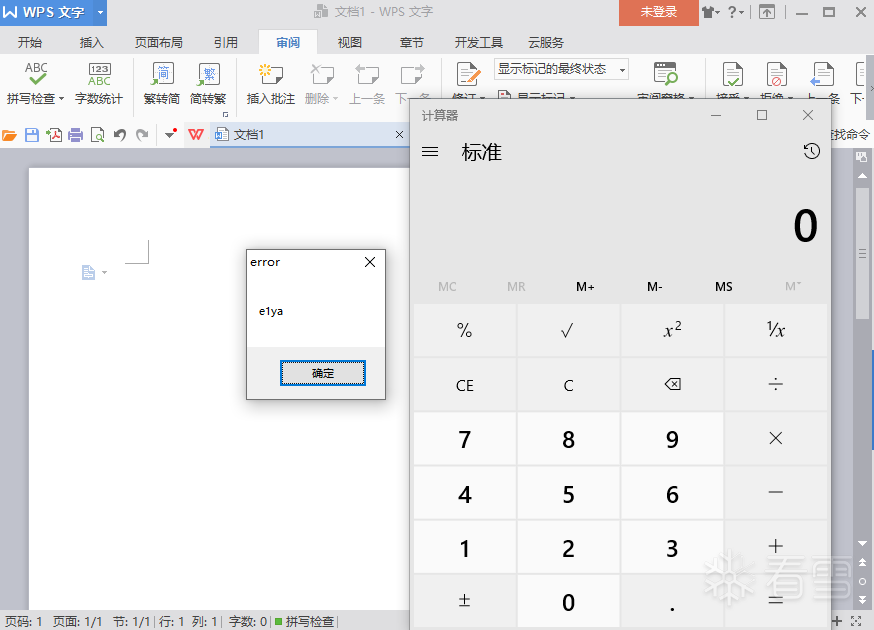Open the 云服务 ribbon tab
This screenshot has height=630, width=874.
546,42
